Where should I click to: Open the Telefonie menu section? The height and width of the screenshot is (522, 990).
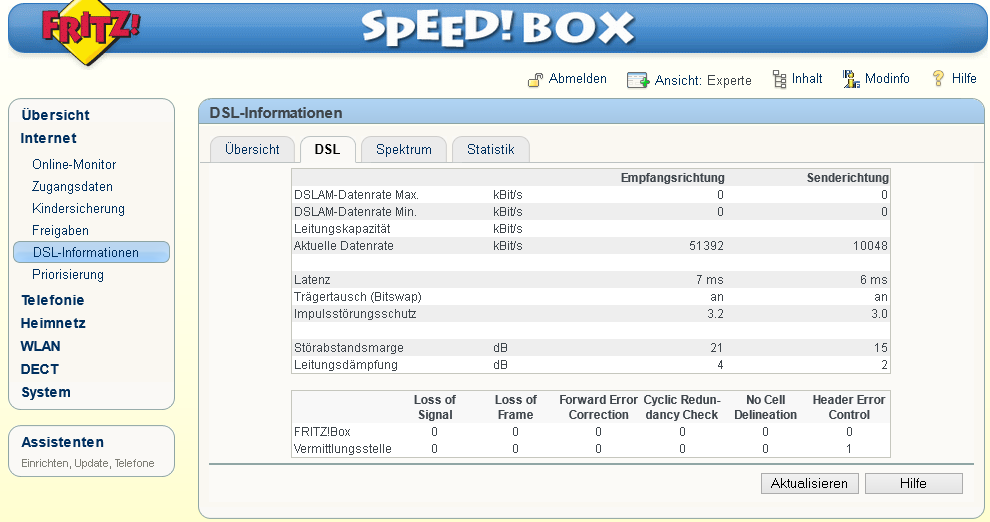(52, 300)
